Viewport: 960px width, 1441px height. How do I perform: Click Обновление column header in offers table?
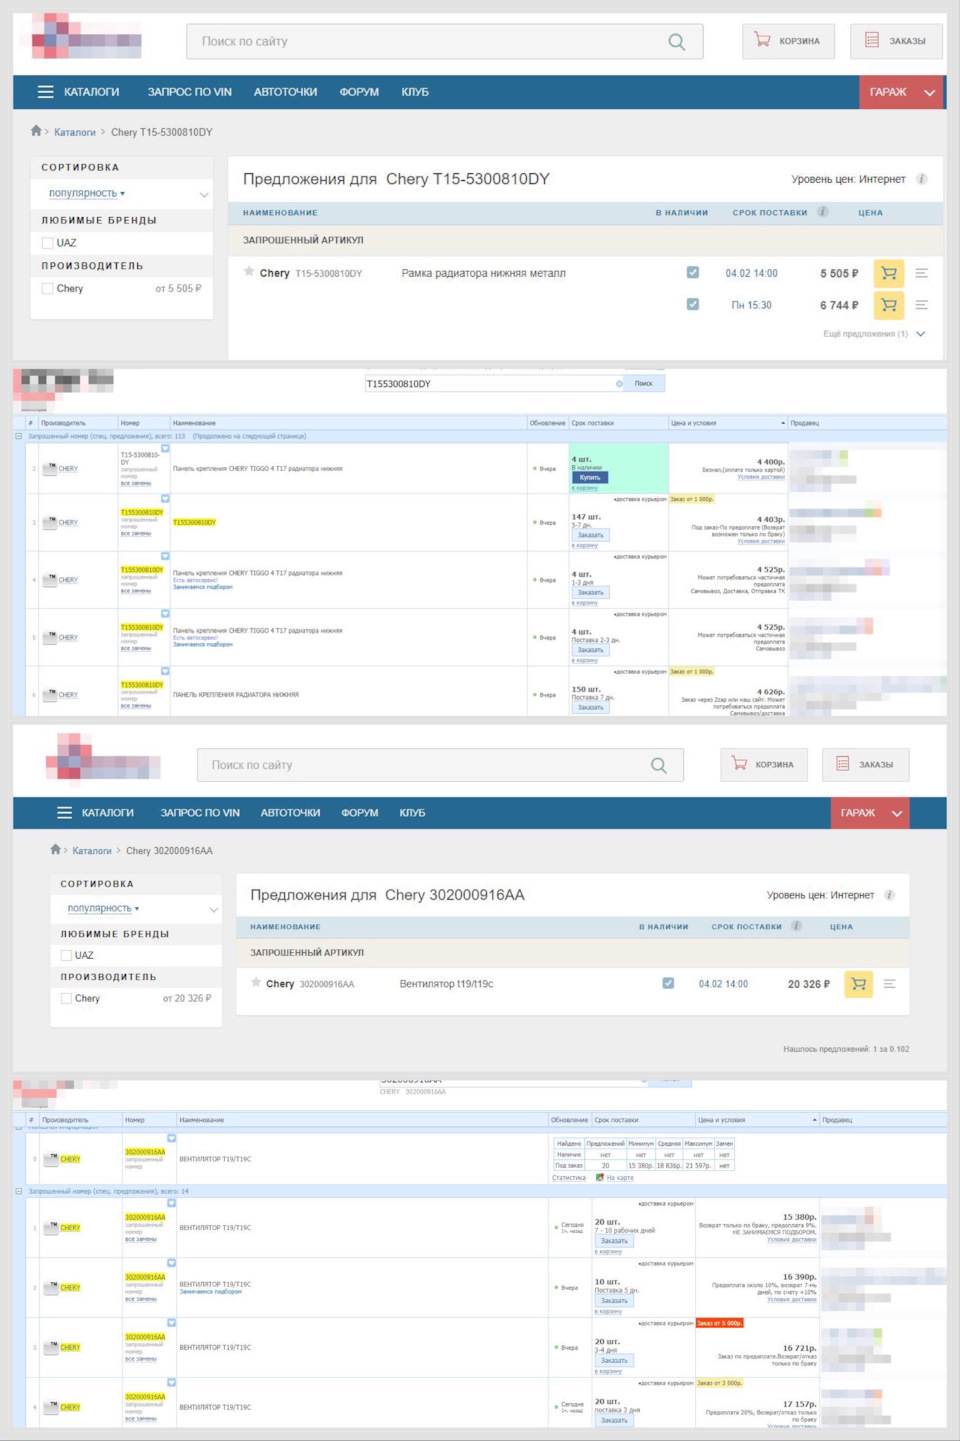pos(547,423)
